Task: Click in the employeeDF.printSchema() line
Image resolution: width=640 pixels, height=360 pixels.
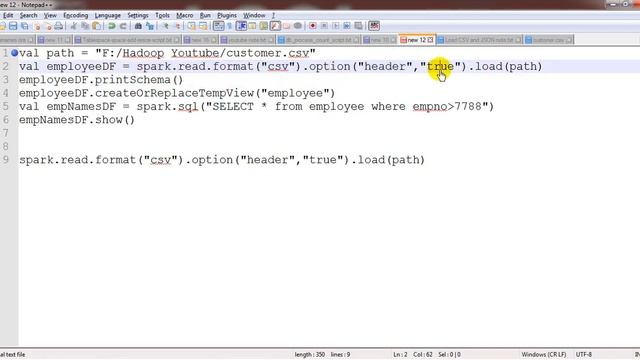Action: pos(101,80)
